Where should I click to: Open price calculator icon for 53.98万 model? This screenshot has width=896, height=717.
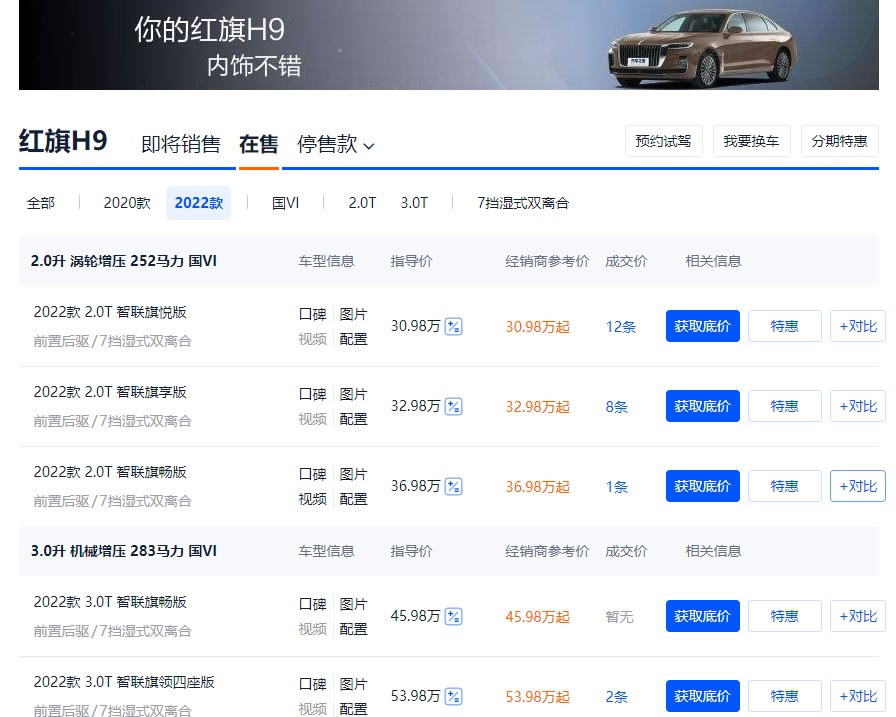tap(454, 696)
